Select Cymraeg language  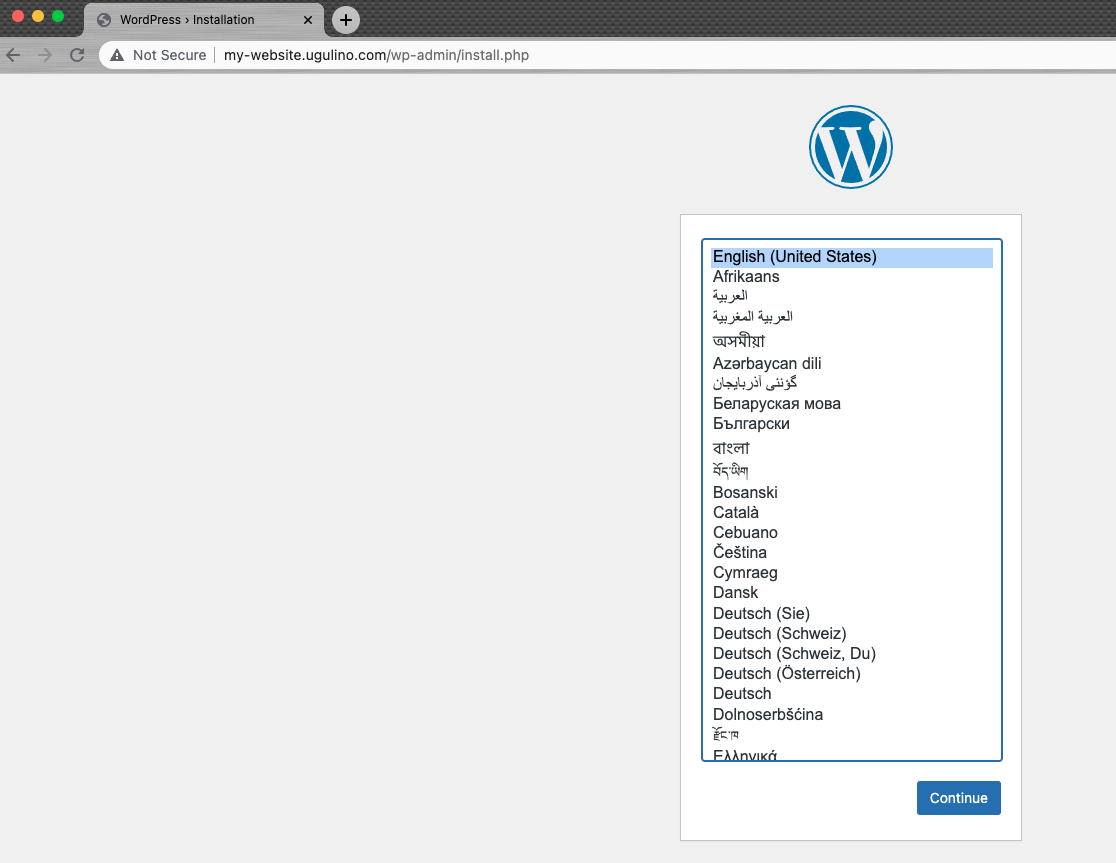tap(852, 573)
